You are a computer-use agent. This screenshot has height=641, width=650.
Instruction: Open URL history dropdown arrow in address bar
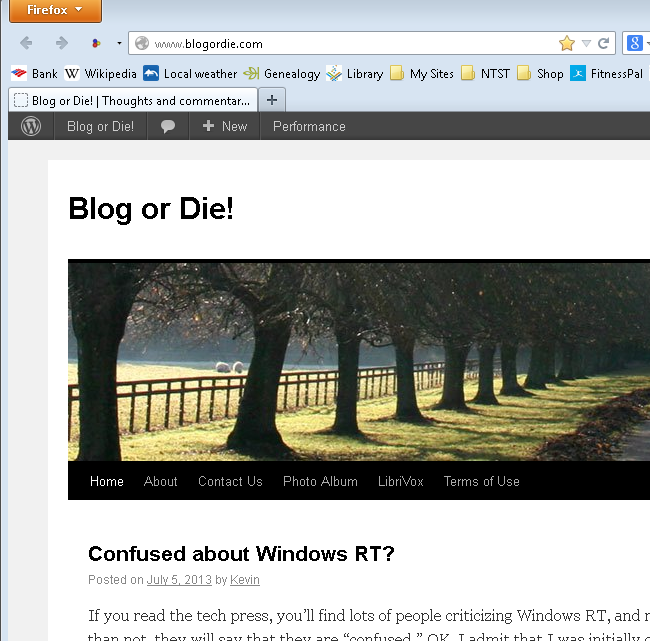[x=586, y=43]
